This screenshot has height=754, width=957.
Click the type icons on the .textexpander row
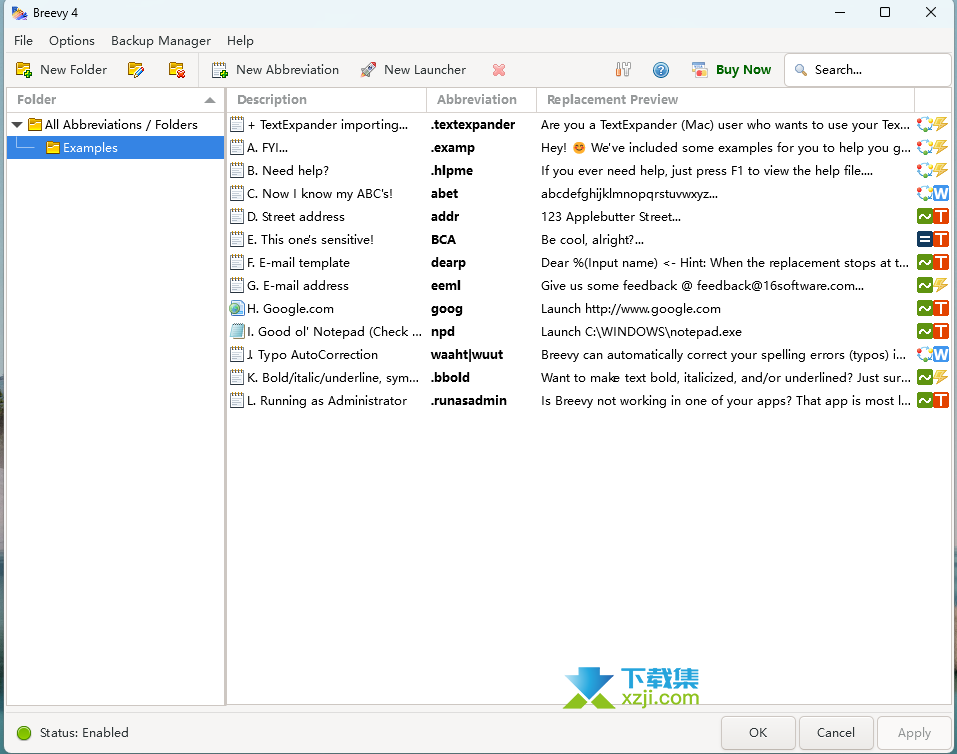[x=933, y=125]
